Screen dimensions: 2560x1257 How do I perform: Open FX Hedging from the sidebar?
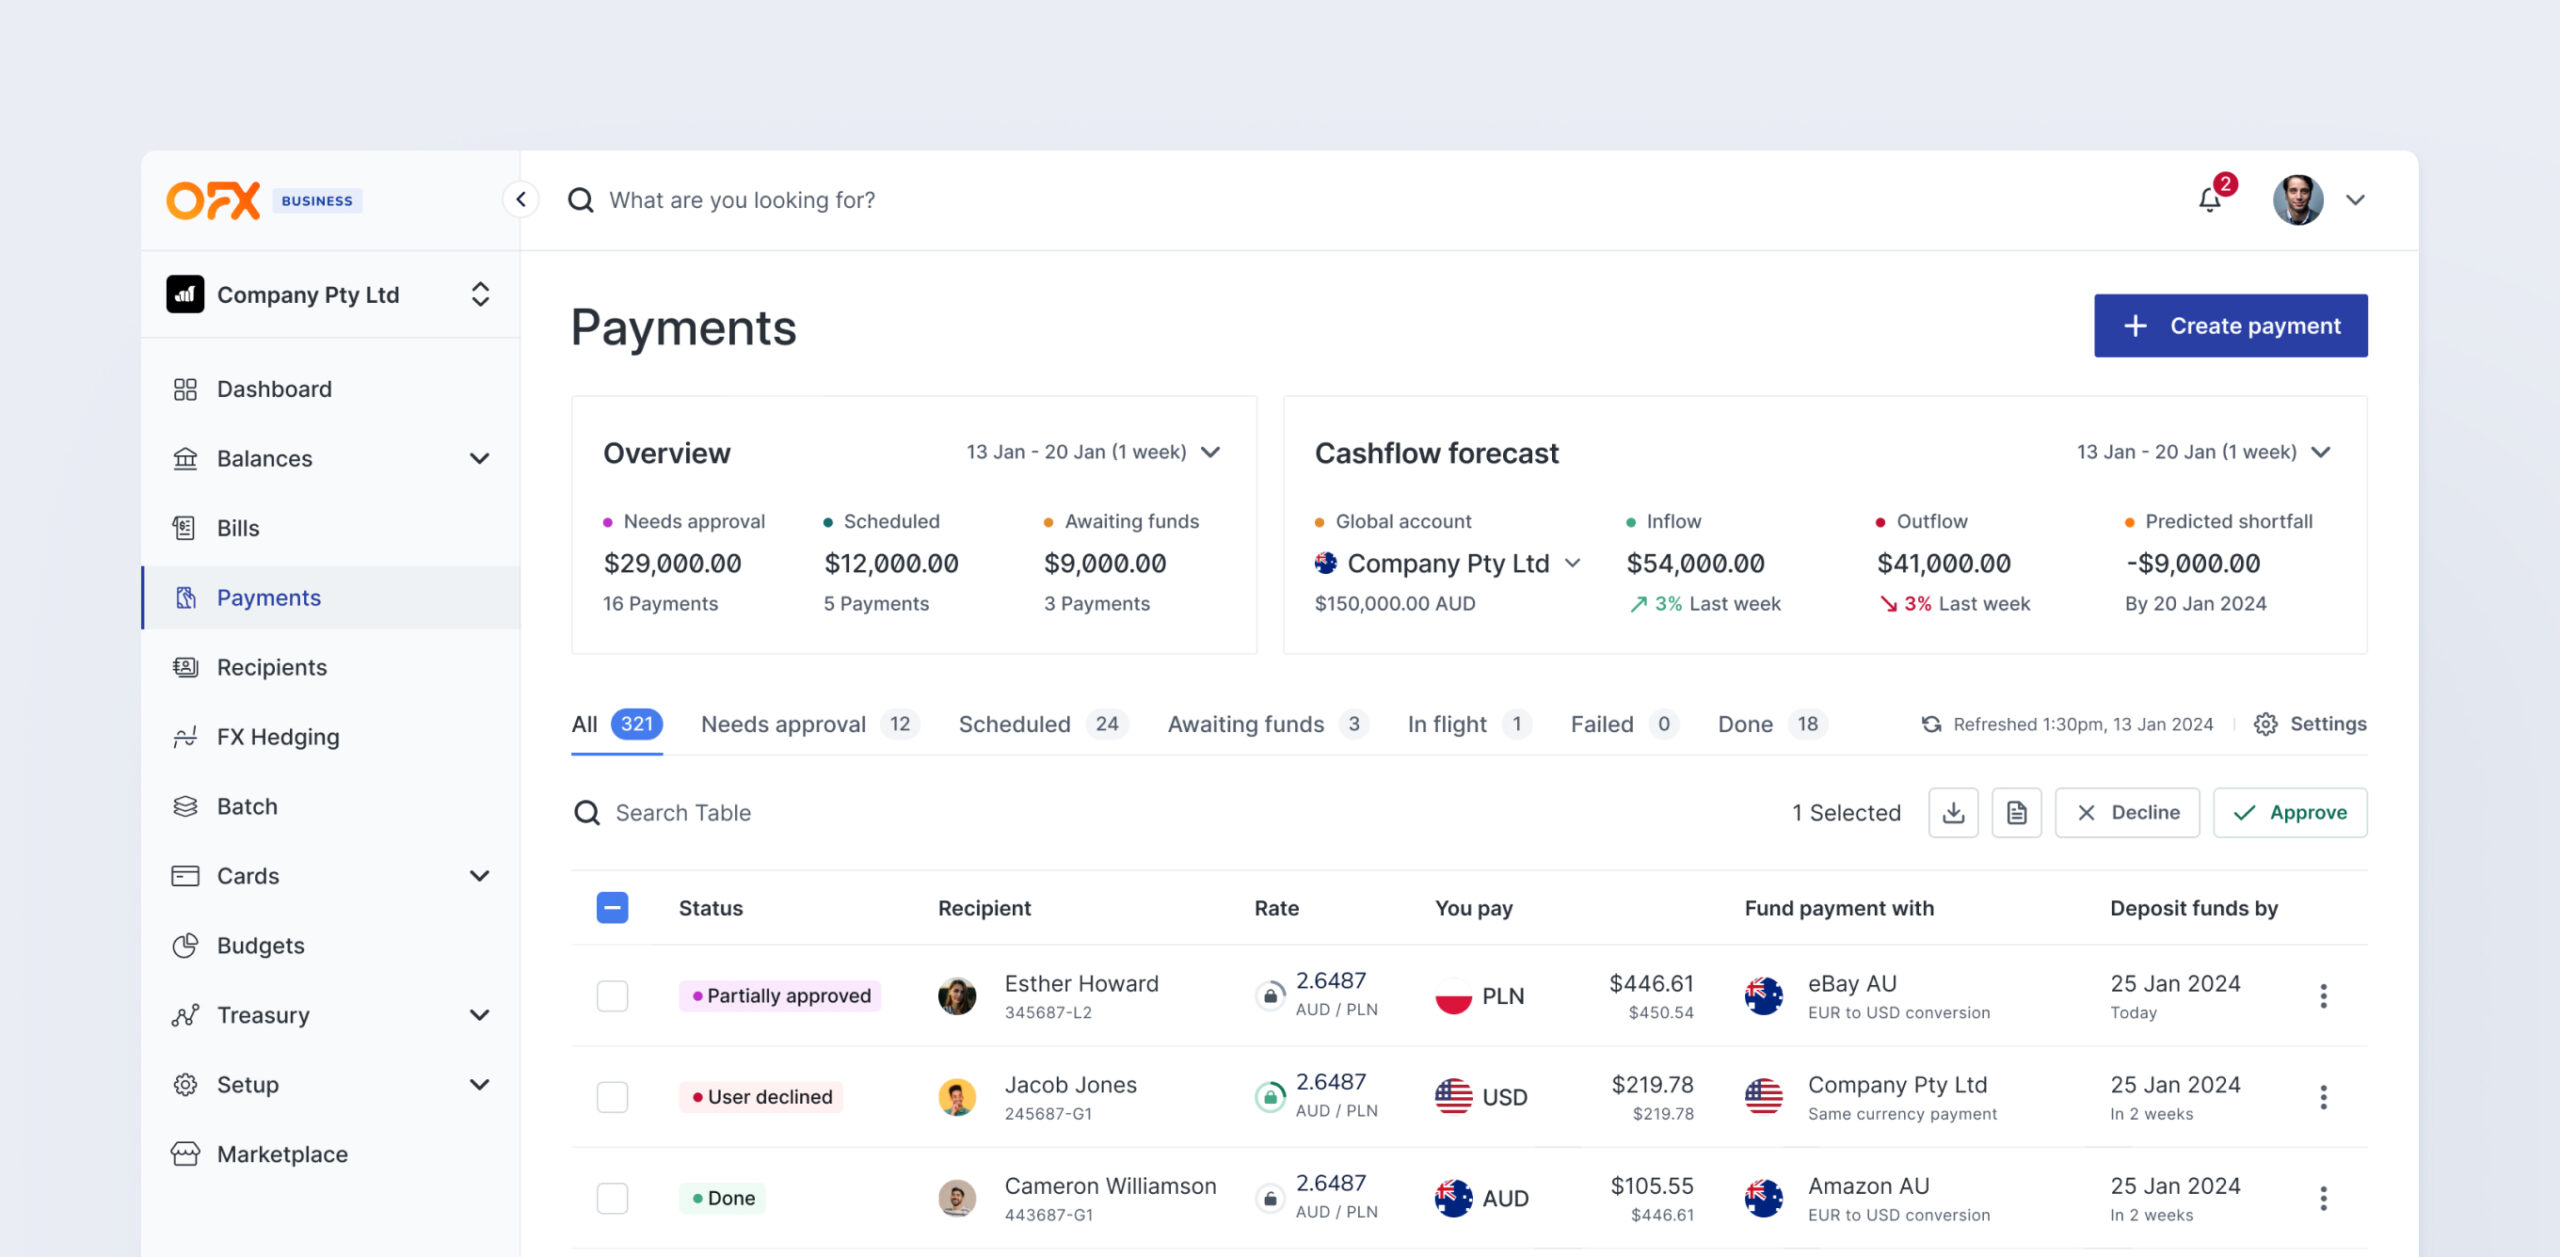pos(278,737)
